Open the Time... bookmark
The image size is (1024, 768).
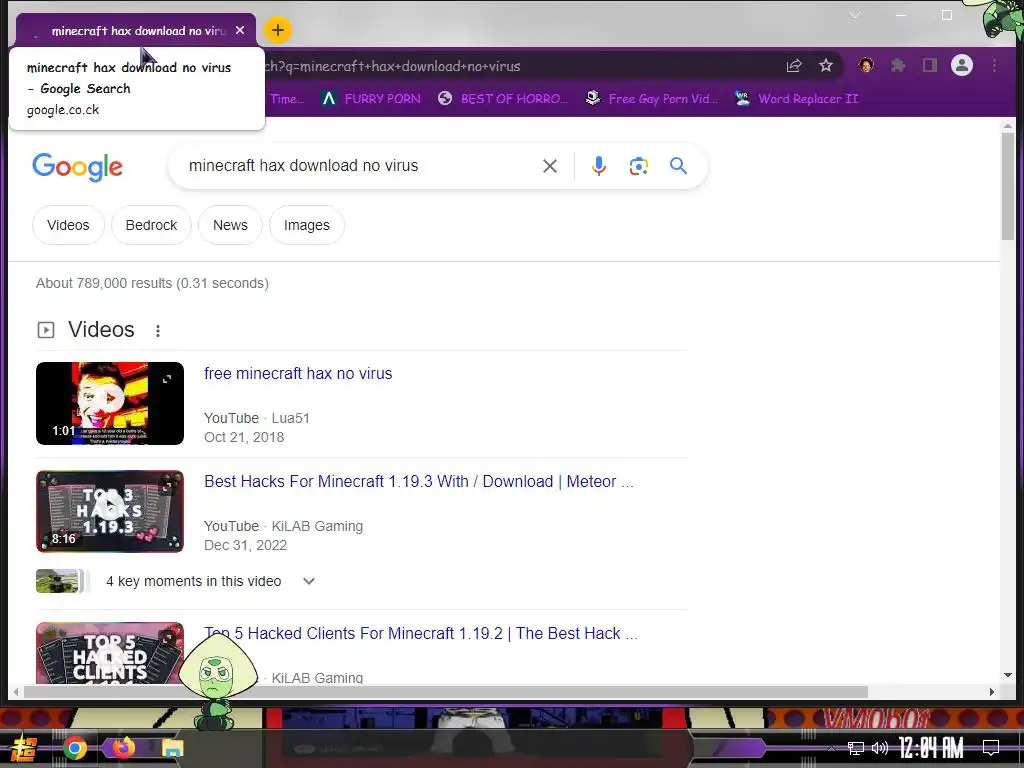click(x=287, y=99)
